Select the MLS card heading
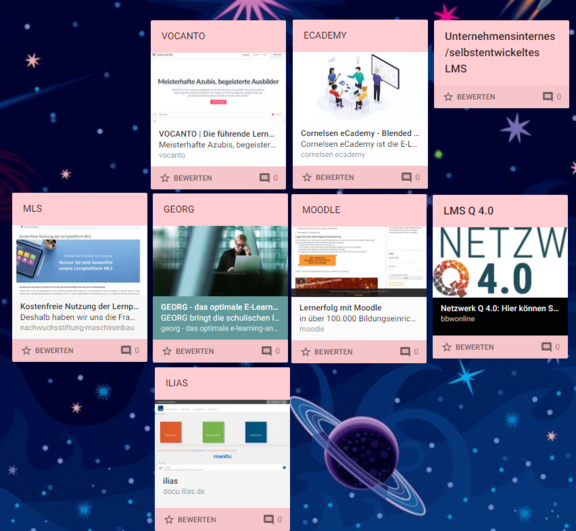 click(x=33, y=209)
